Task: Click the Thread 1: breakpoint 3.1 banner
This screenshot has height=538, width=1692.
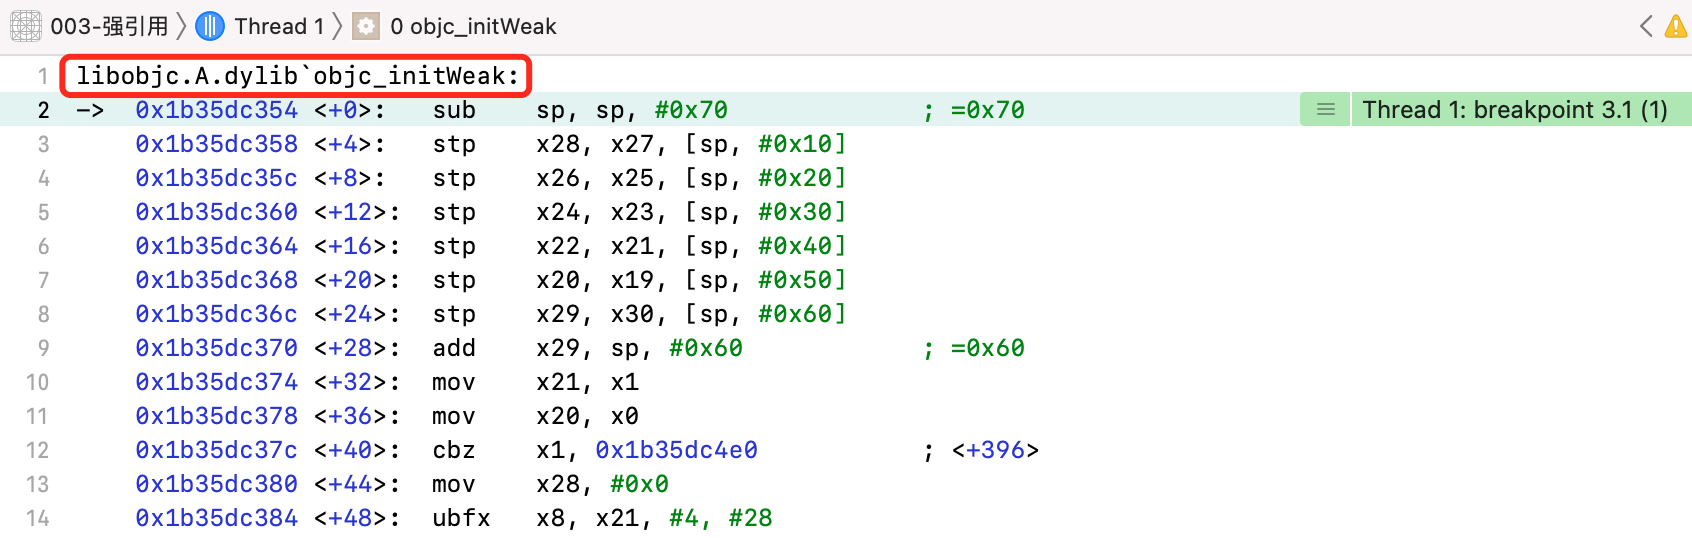Action: (x=1515, y=109)
